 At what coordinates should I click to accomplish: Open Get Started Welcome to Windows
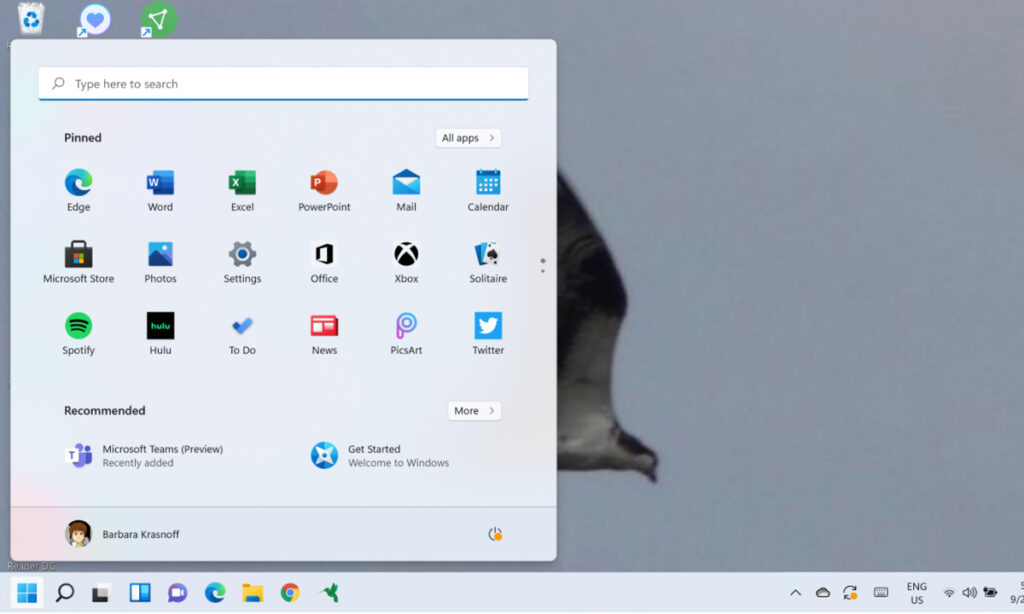coord(380,455)
